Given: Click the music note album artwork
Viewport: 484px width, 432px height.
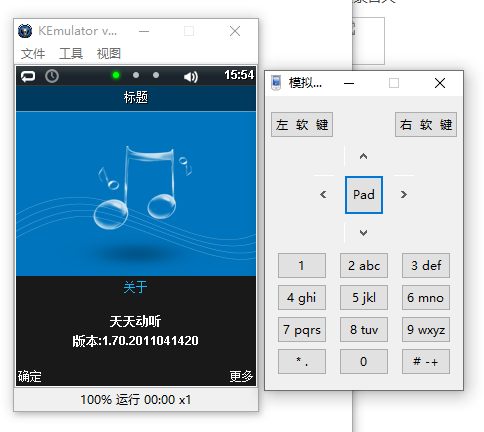Looking at the screenshot, I should (x=136, y=193).
